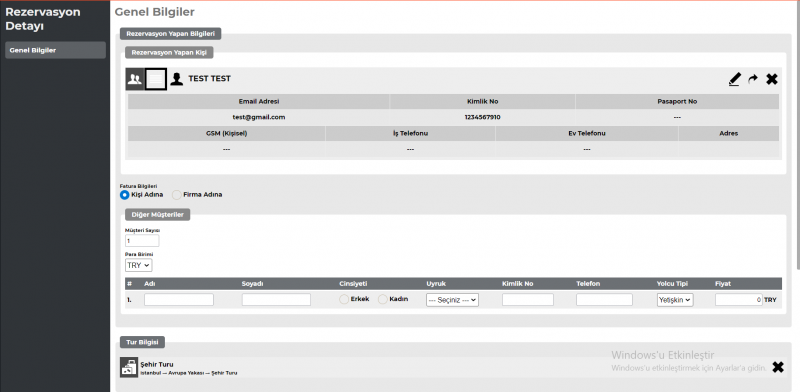Focus the Kimlik No input in row 1
800x392 pixels.
click(528, 300)
